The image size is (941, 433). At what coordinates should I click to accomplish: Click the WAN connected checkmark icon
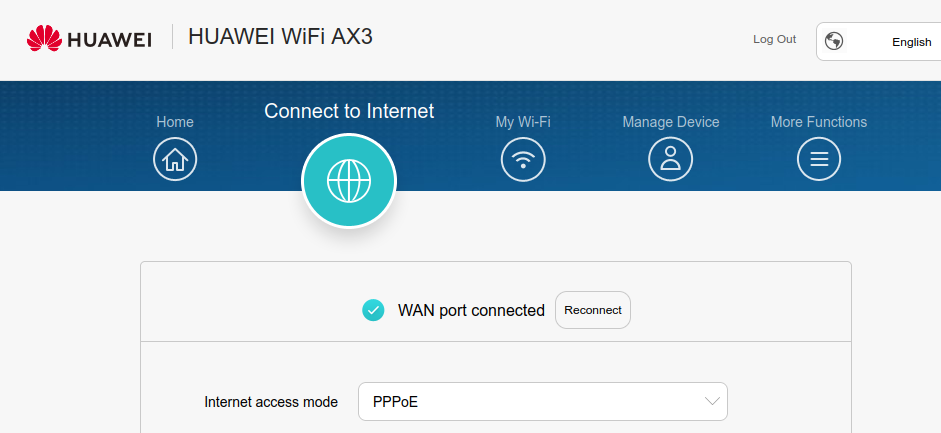[373, 310]
